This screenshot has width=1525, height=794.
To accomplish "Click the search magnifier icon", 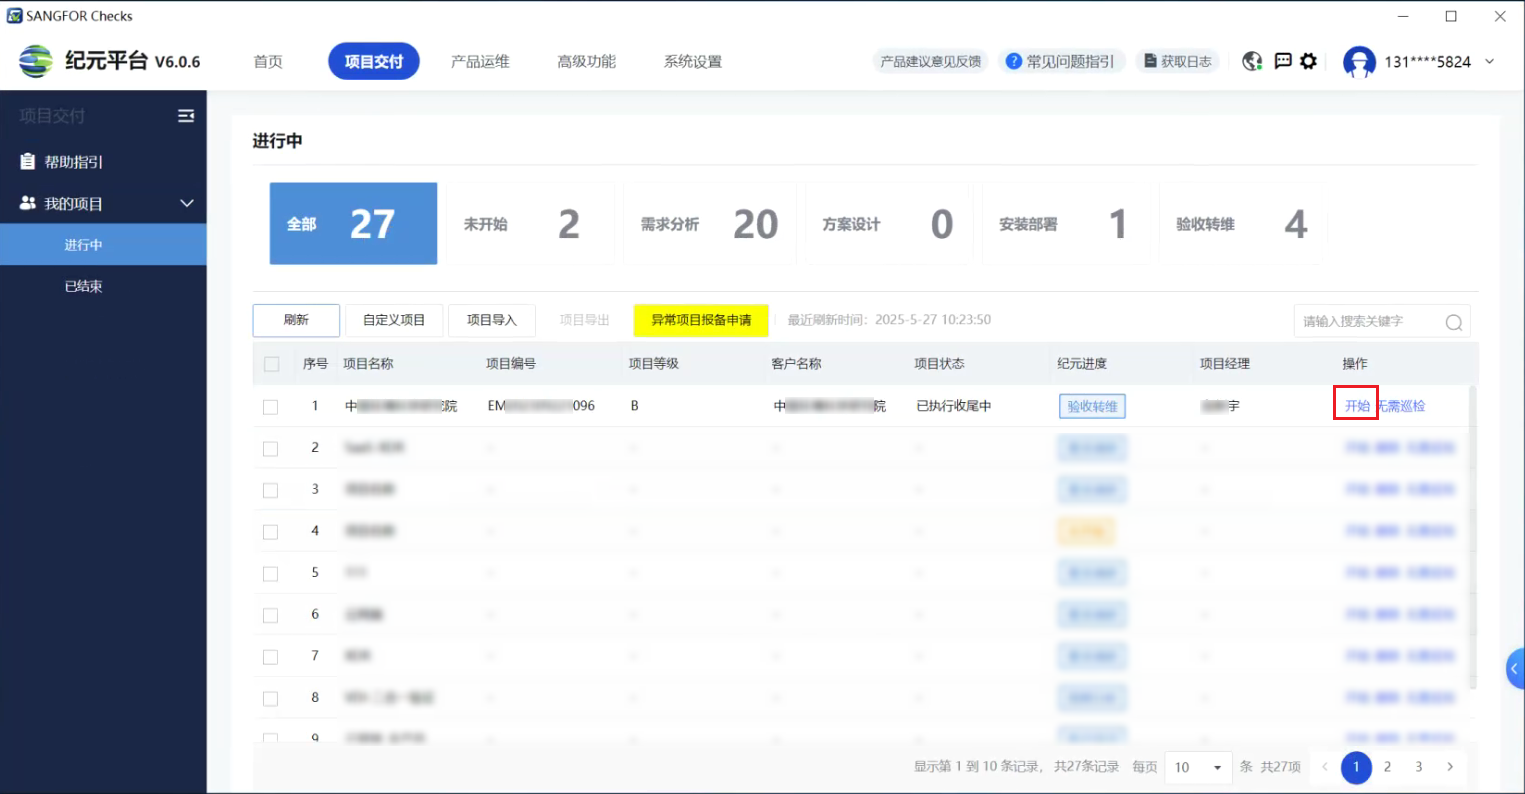I will click(1453, 322).
